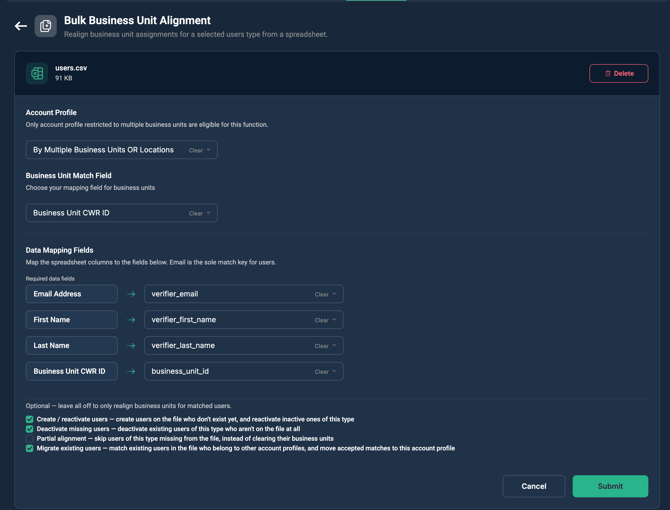Clear the verifier_first_name mapping

tap(321, 320)
